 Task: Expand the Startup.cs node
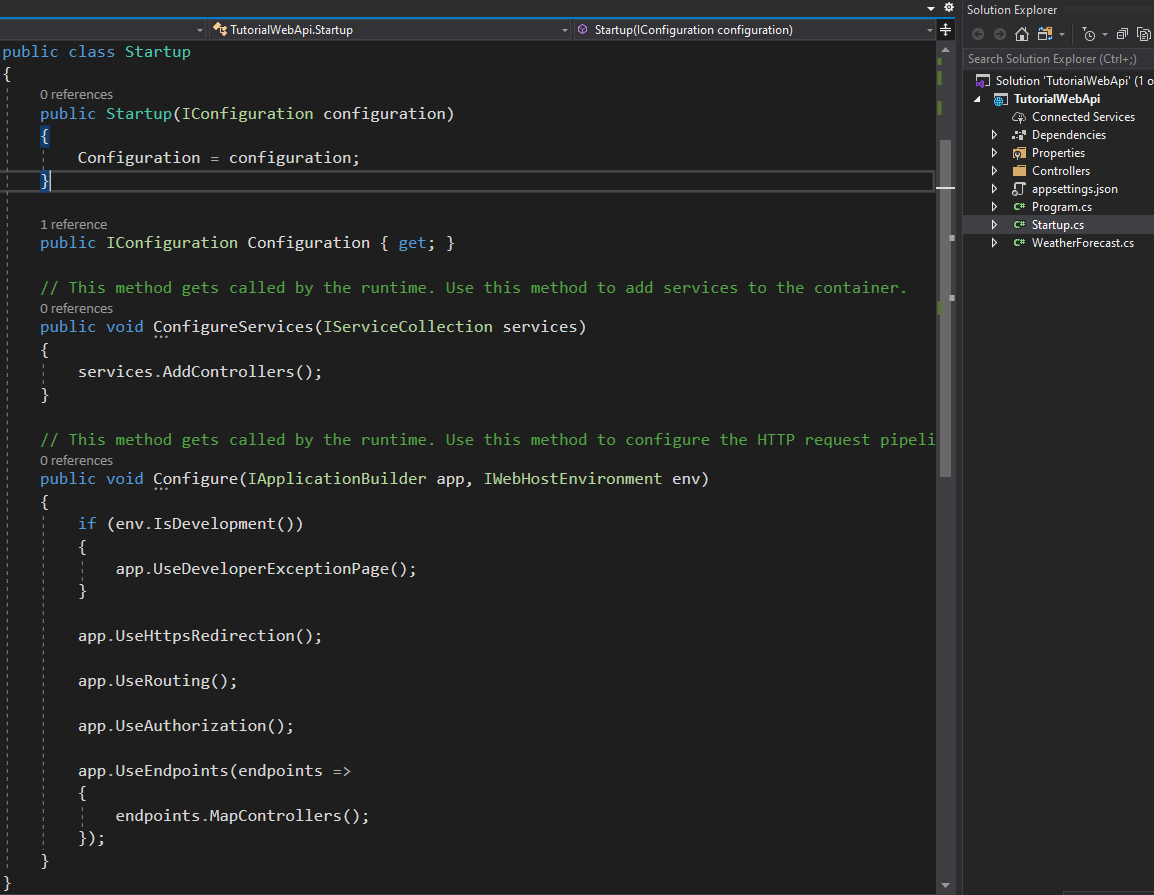tap(994, 225)
